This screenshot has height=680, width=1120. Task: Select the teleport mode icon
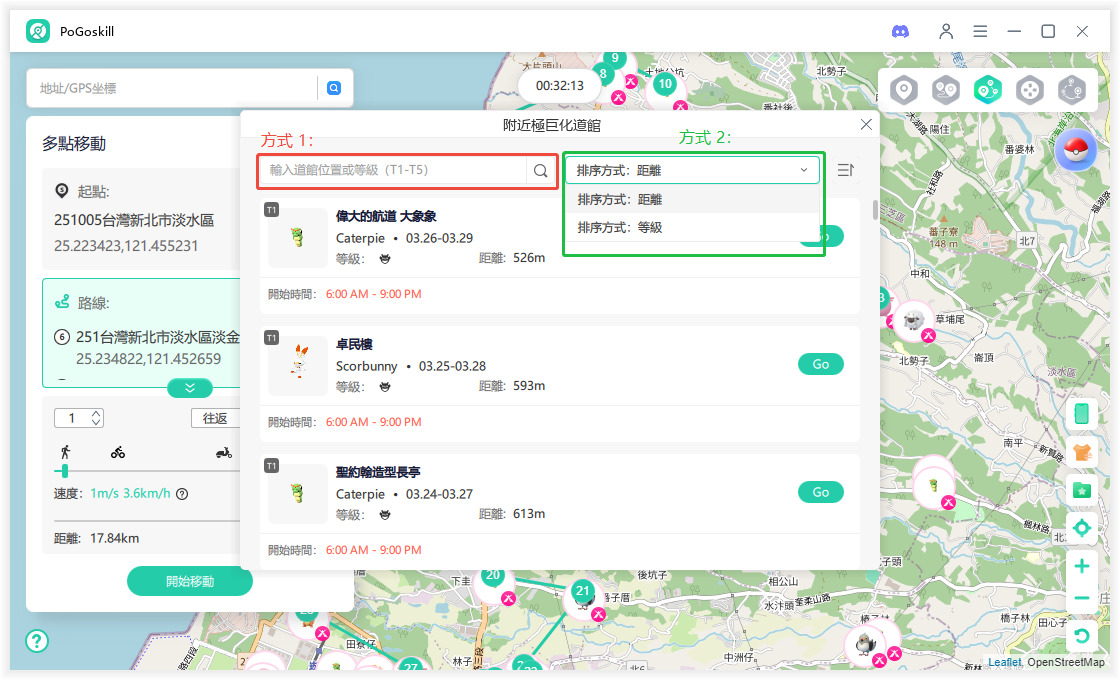click(903, 89)
